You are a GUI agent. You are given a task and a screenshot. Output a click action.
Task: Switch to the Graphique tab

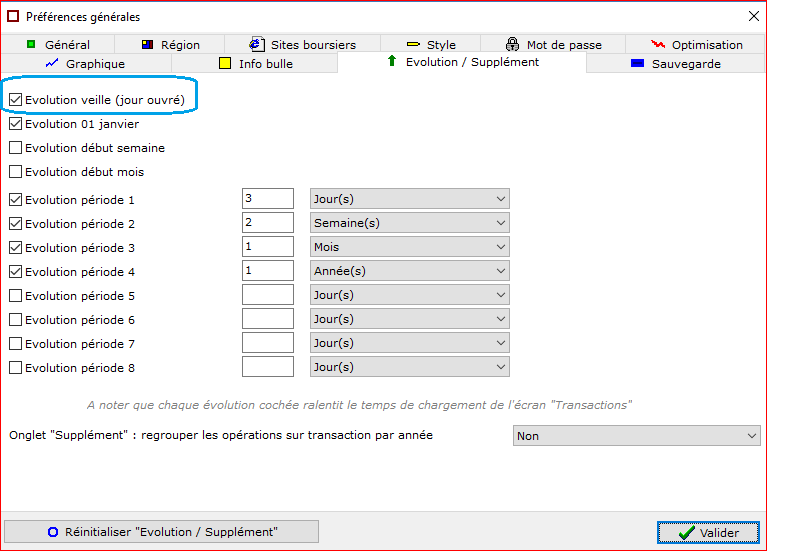point(87,64)
